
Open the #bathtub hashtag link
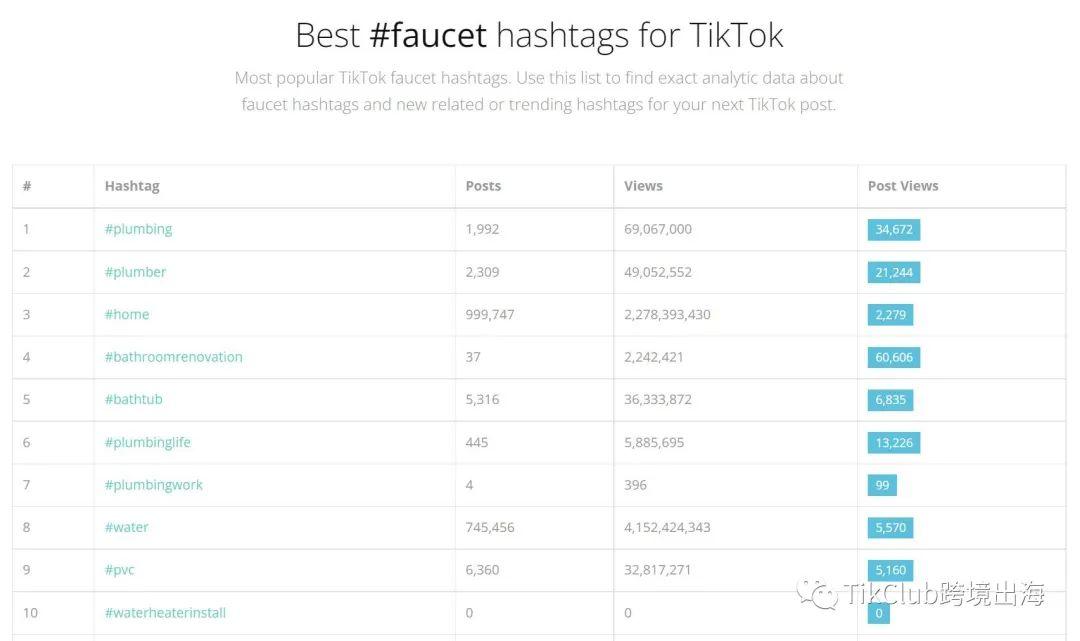(x=134, y=399)
